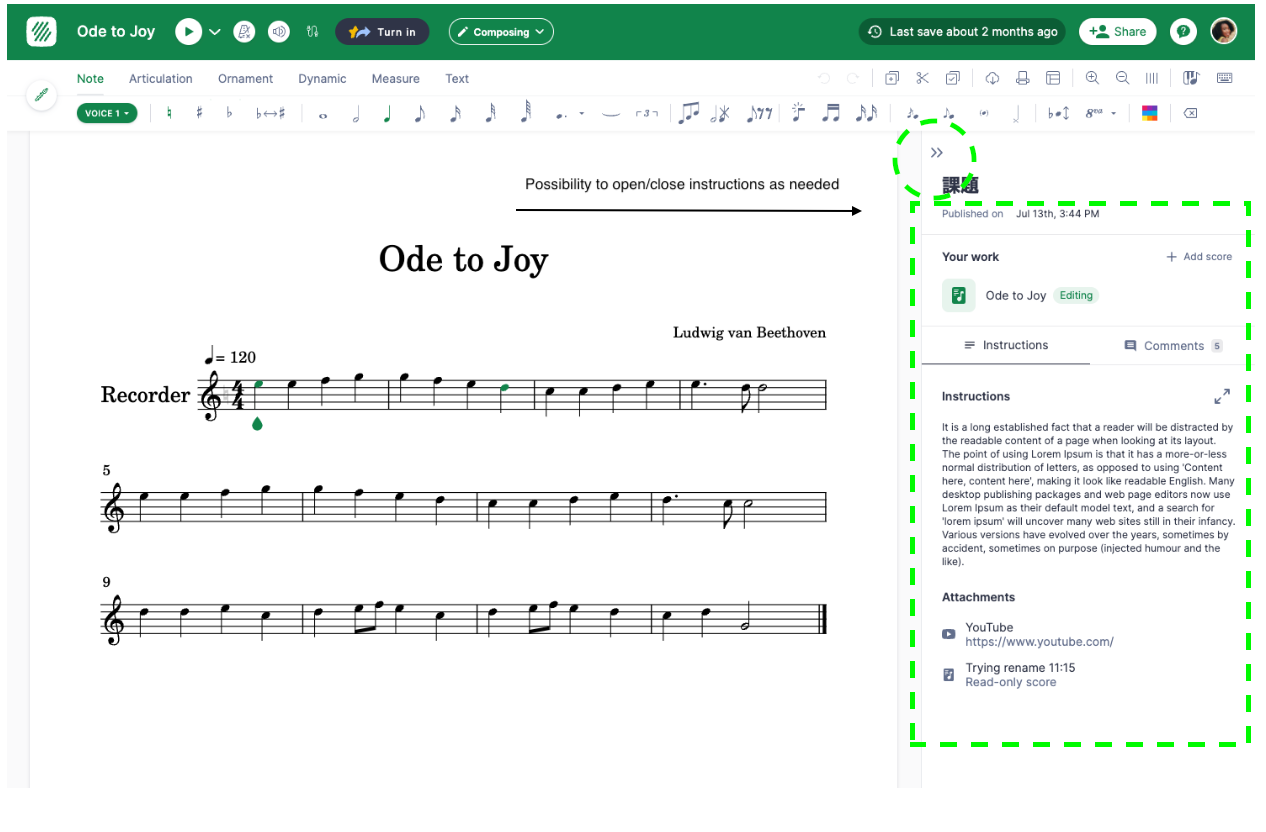
Task: Open the Comments tab
Action: tap(1173, 346)
